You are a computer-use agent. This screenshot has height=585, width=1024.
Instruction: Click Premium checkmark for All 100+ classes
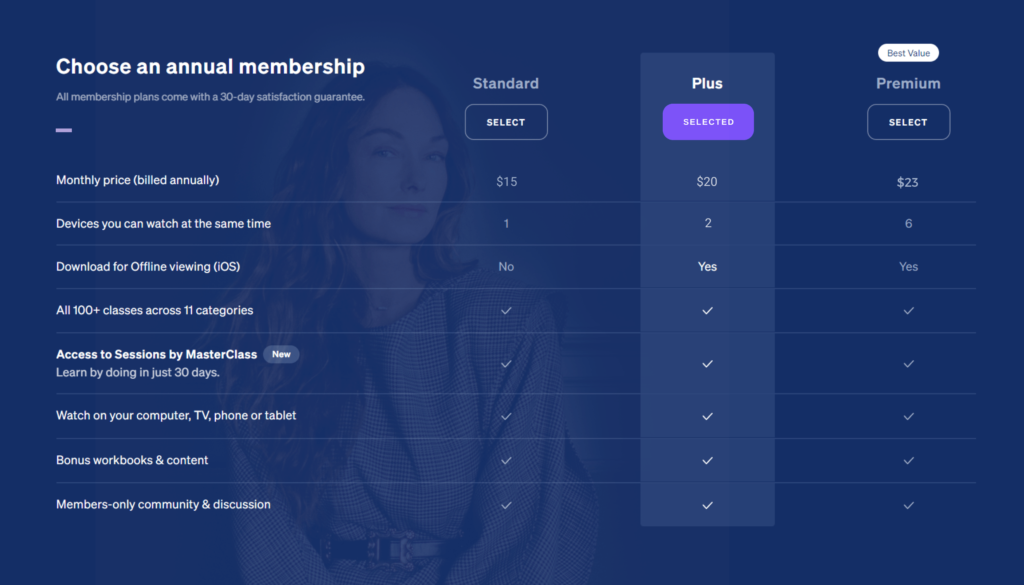point(908,310)
